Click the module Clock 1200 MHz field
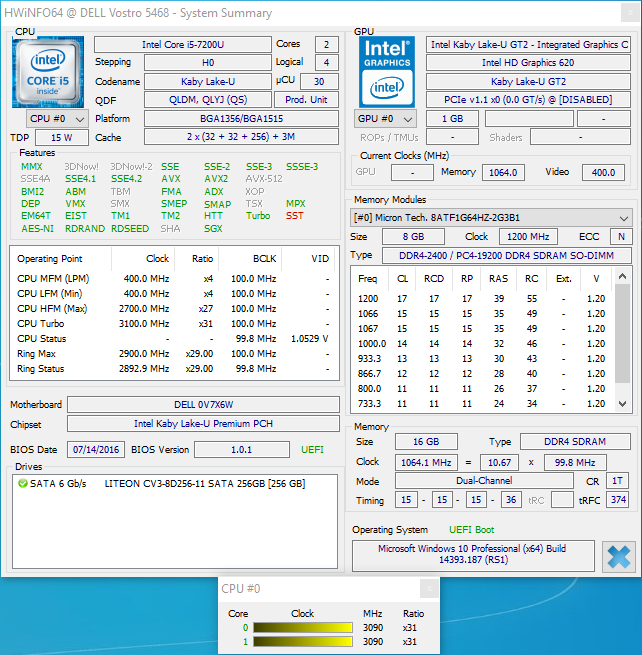This screenshot has height=655, width=642. (528, 237)
